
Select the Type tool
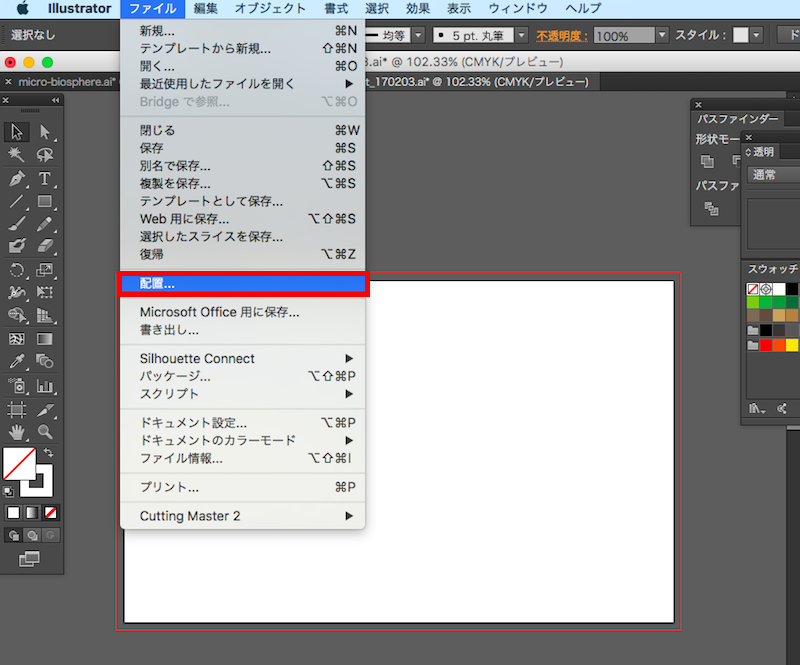pyautogui.click(x=45, y=179)
